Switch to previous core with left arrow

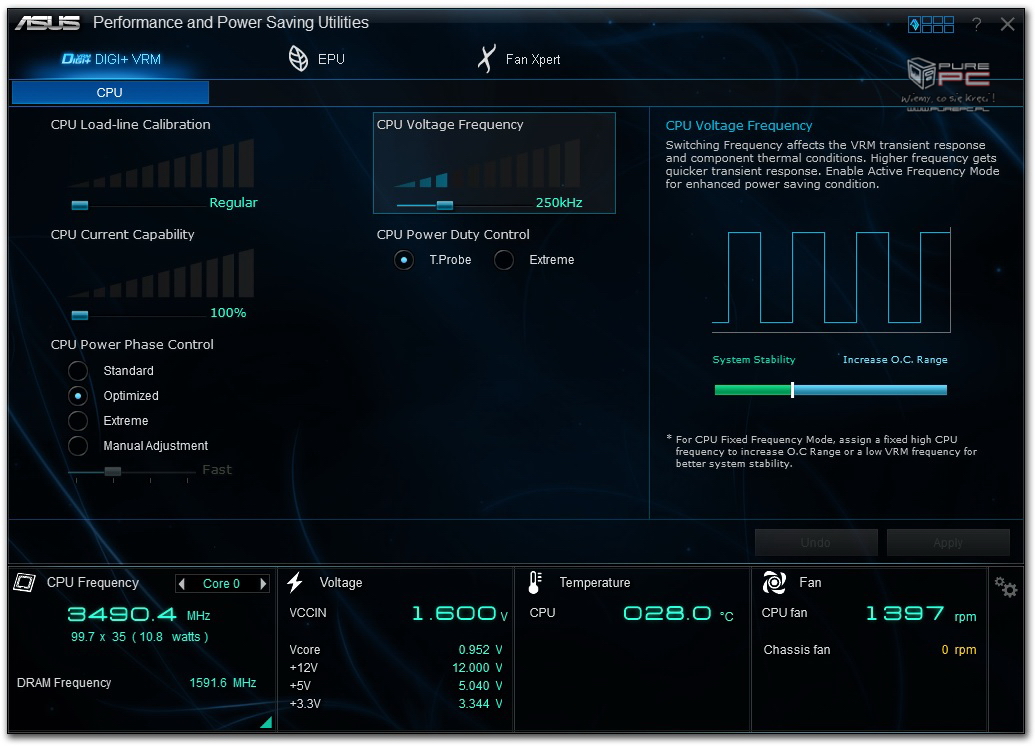[x=182, y=584]
